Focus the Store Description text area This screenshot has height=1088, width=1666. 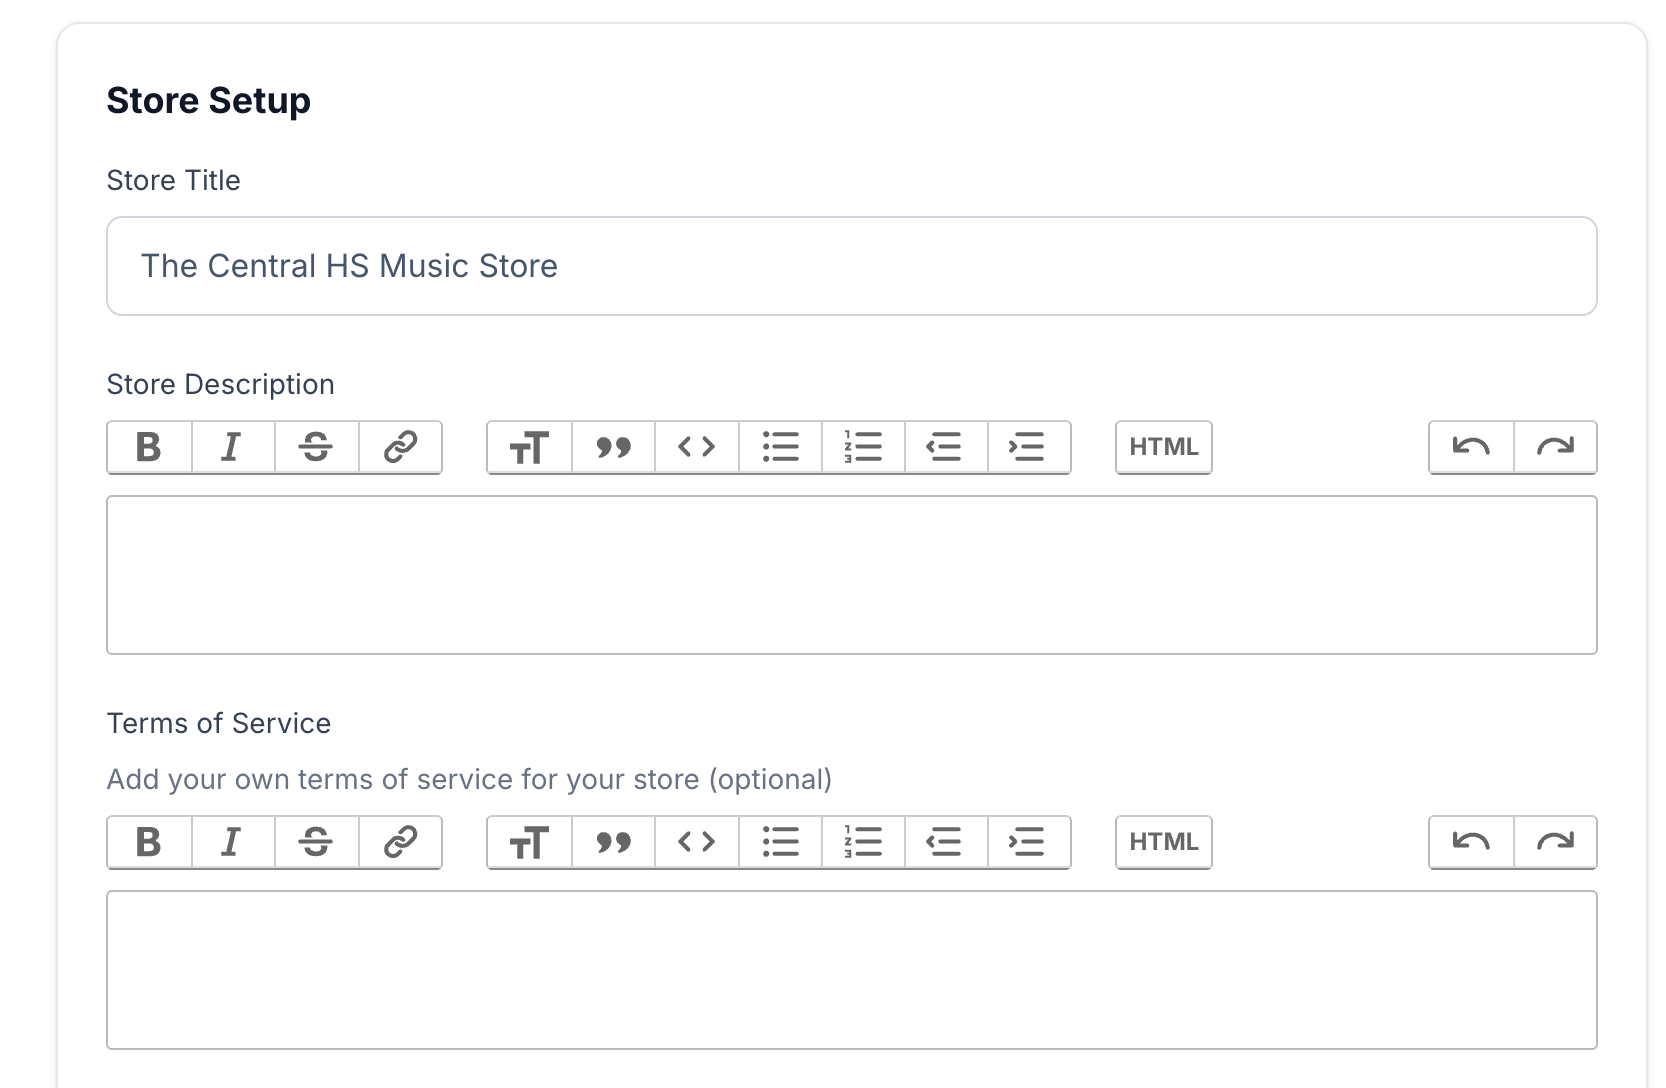[x=851, y=575]
